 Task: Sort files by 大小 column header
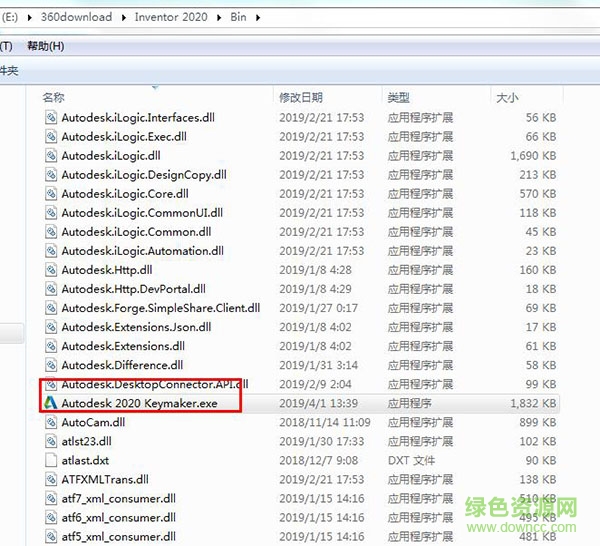pyautogui.click(x=507, y=98)
